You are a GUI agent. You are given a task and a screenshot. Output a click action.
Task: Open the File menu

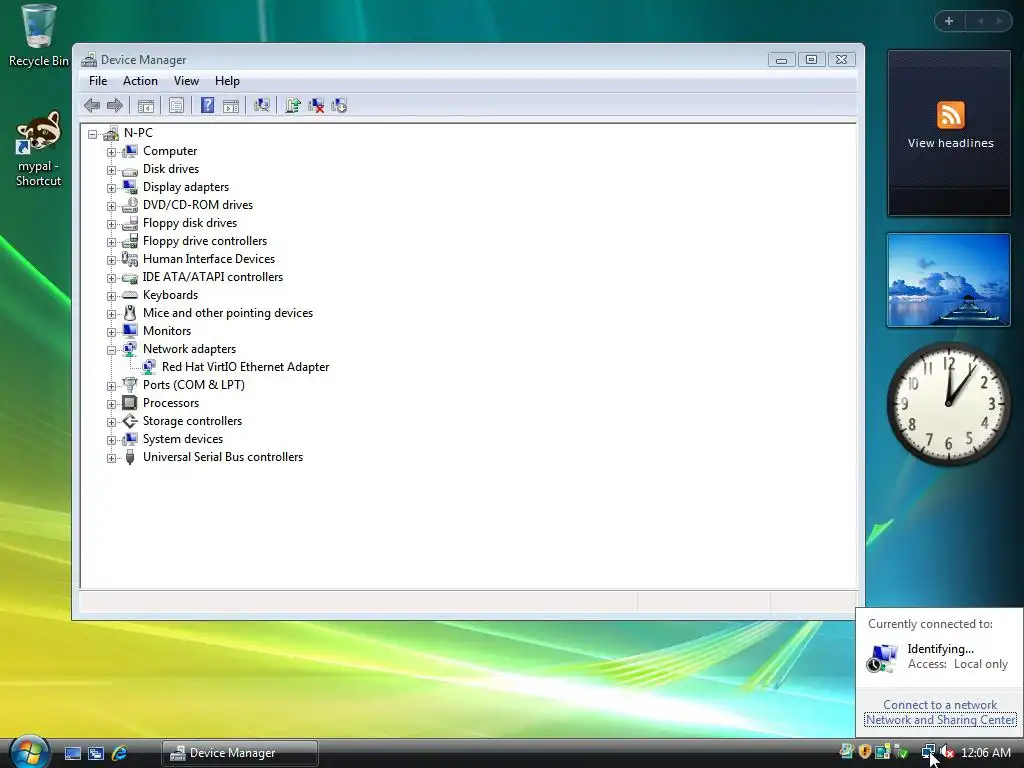98,81
